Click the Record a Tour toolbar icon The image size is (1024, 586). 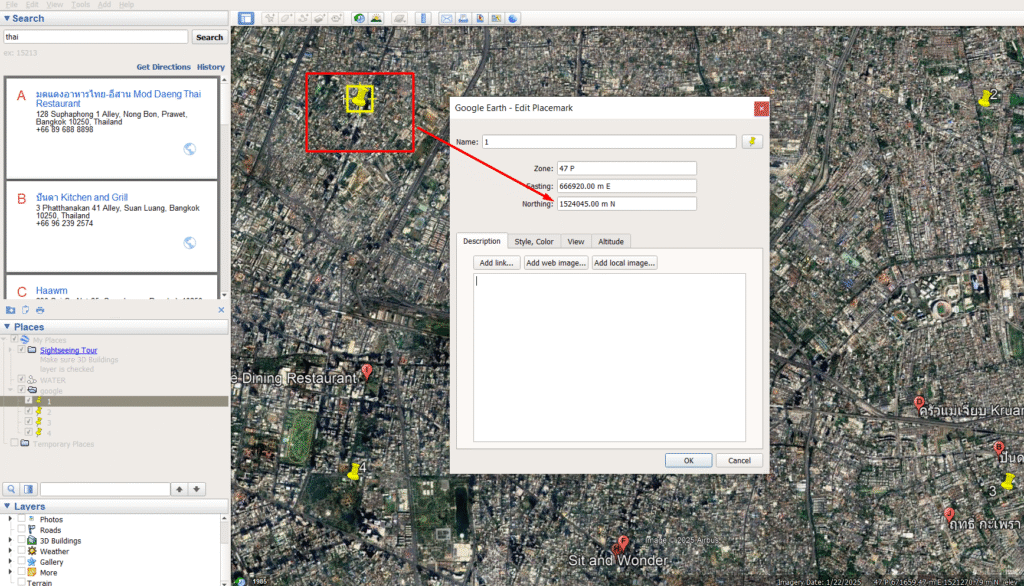point(336,18)
